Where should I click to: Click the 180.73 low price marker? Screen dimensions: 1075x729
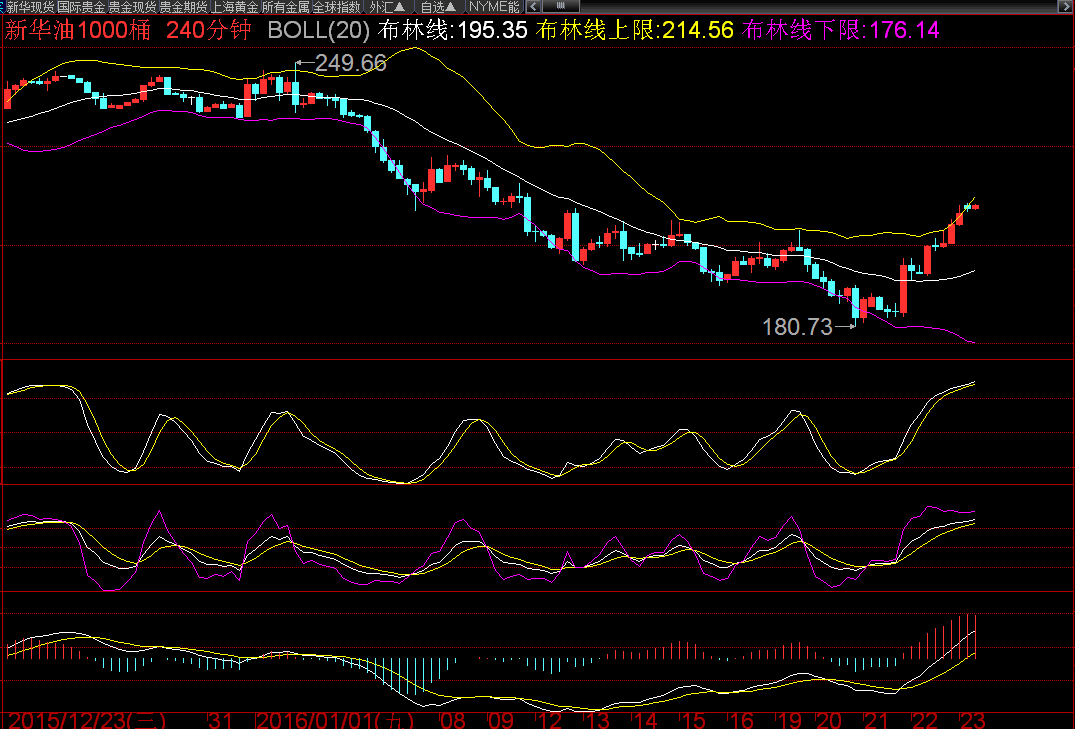(797, 327)
